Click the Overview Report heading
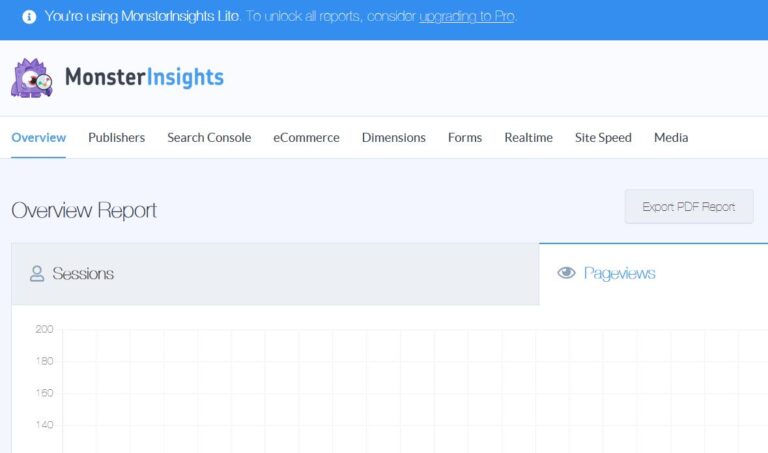 coord(84,210)
